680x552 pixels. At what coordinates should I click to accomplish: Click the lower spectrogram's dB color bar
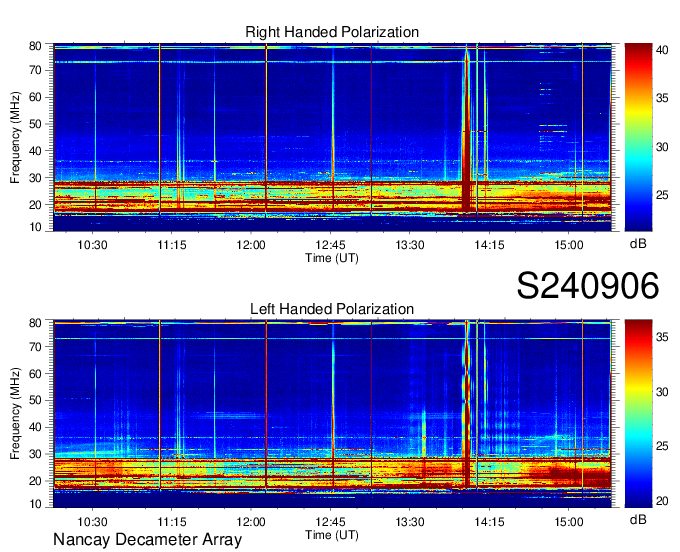coord(638,414)
